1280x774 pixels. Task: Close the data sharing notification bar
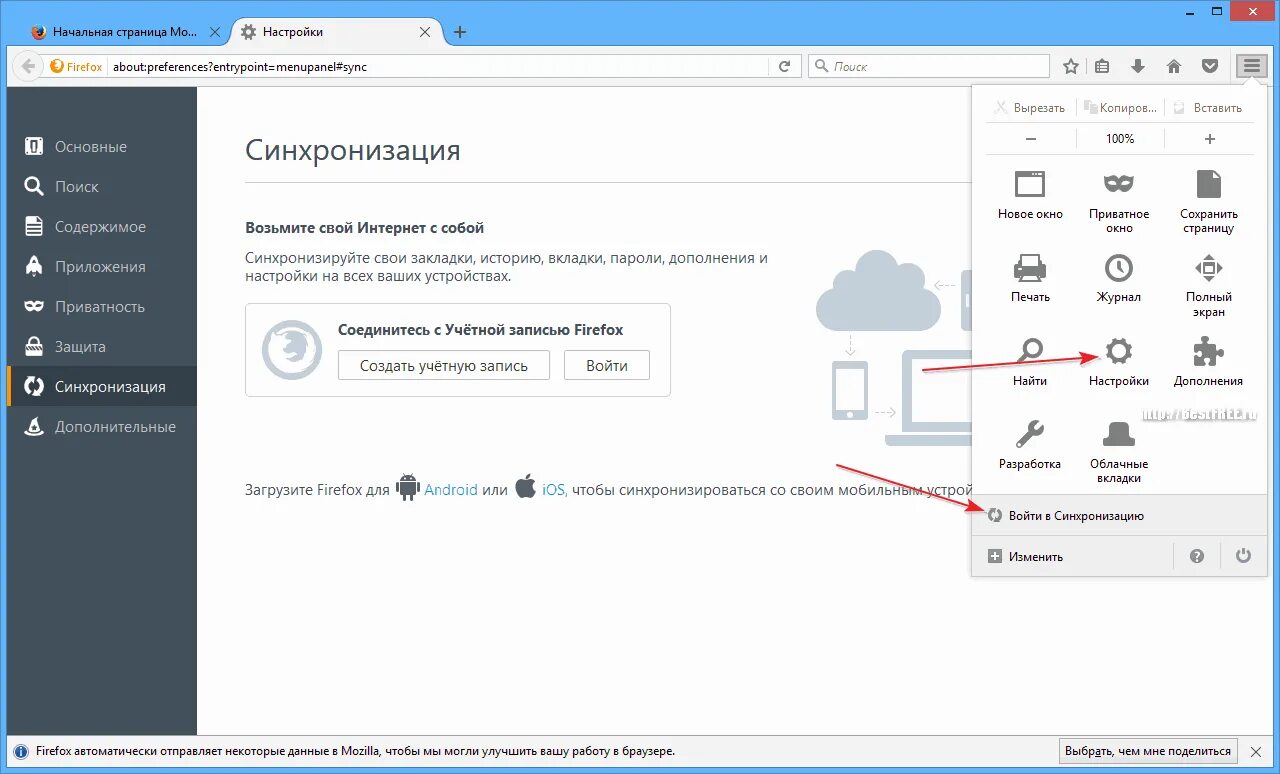pyautogui.click(x=1258, y=751)
